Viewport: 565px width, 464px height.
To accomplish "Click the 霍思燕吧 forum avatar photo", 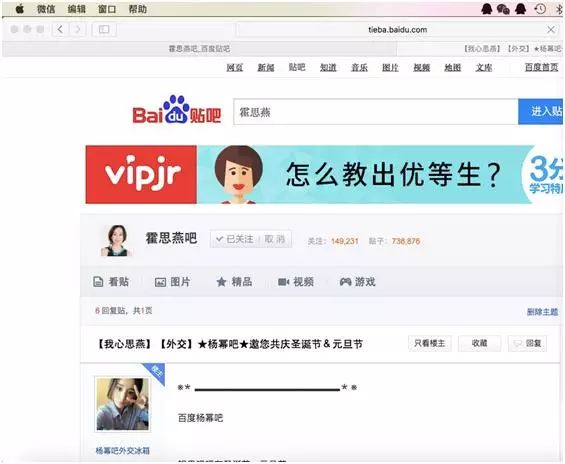I will tap(117, 240).
